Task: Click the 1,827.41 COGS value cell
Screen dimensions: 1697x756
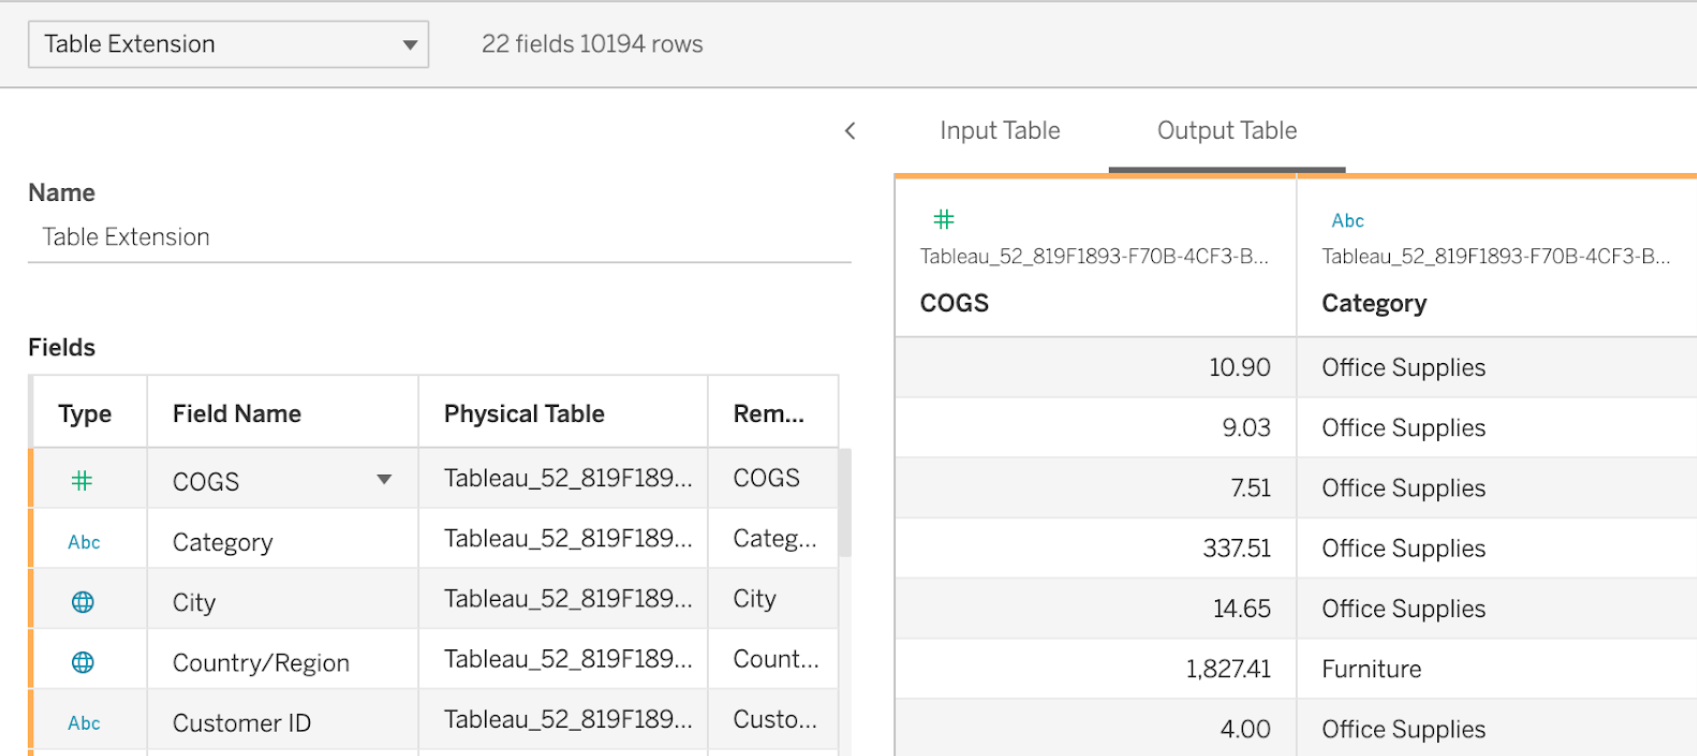Action: coord(1096,669)
